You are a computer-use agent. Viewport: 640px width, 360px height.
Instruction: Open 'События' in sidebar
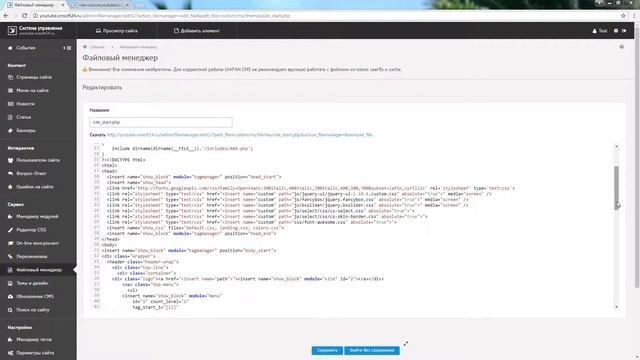(26, 48)
